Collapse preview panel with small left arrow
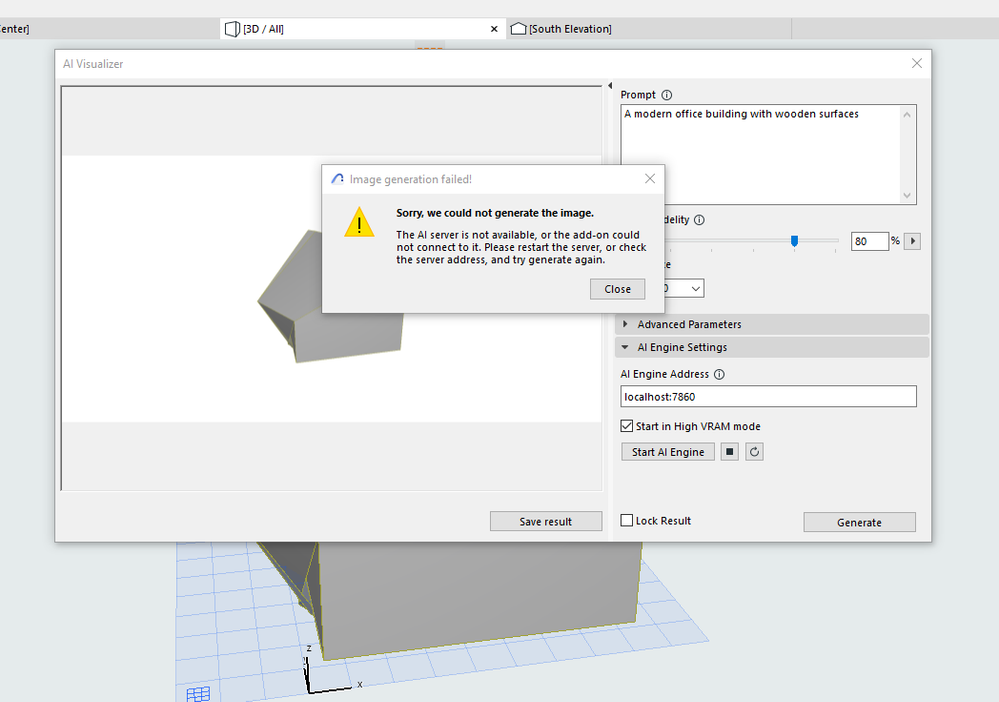 click(610, 85)
